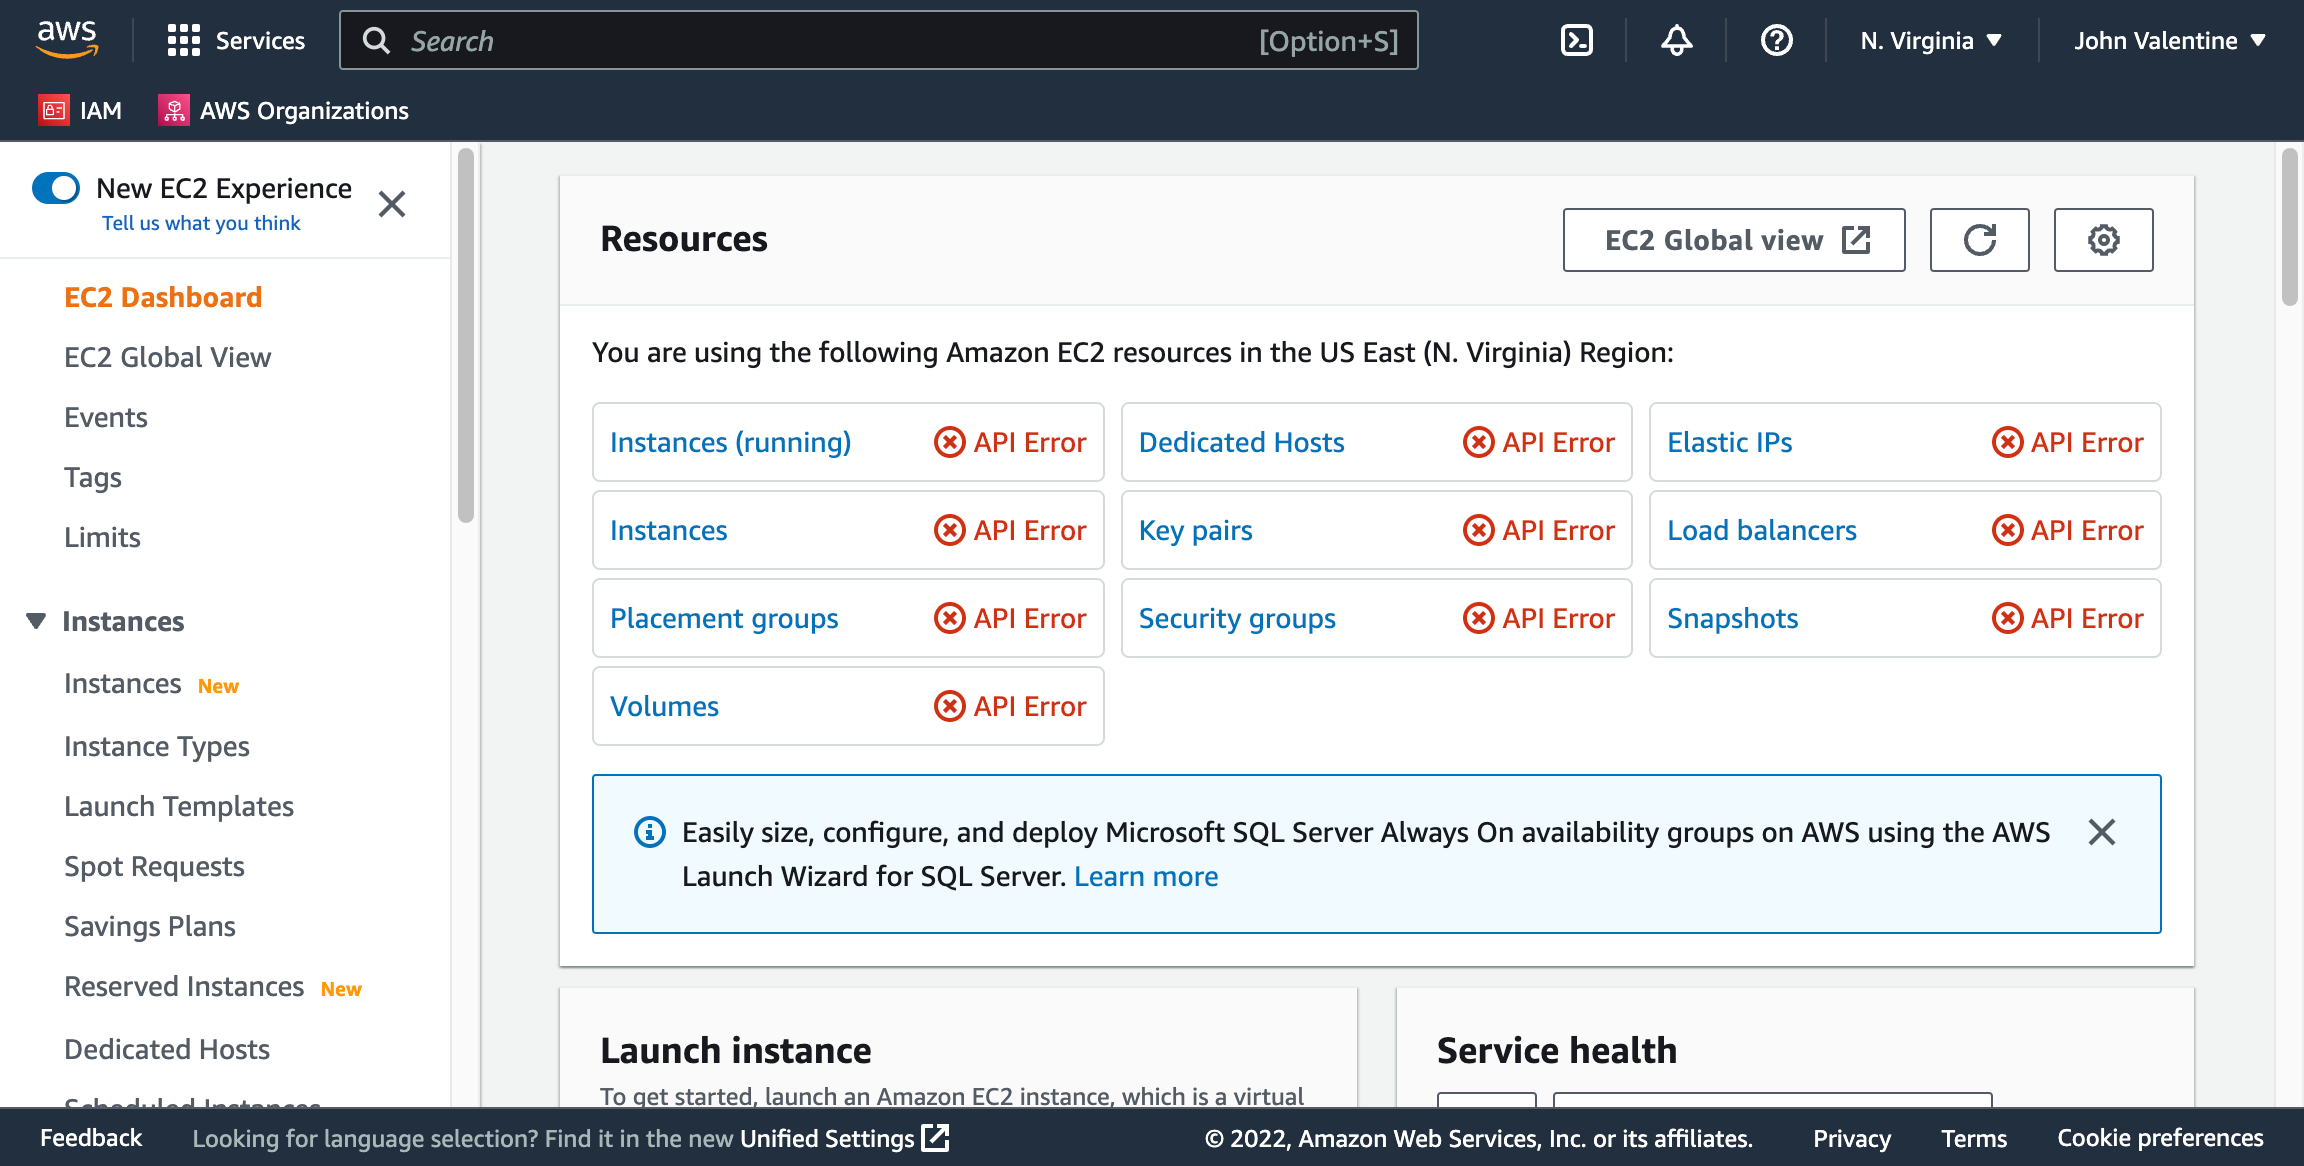Open Instance Types in the sidebar
This screenshot has width=2304, height=1166.
point(157,746)
